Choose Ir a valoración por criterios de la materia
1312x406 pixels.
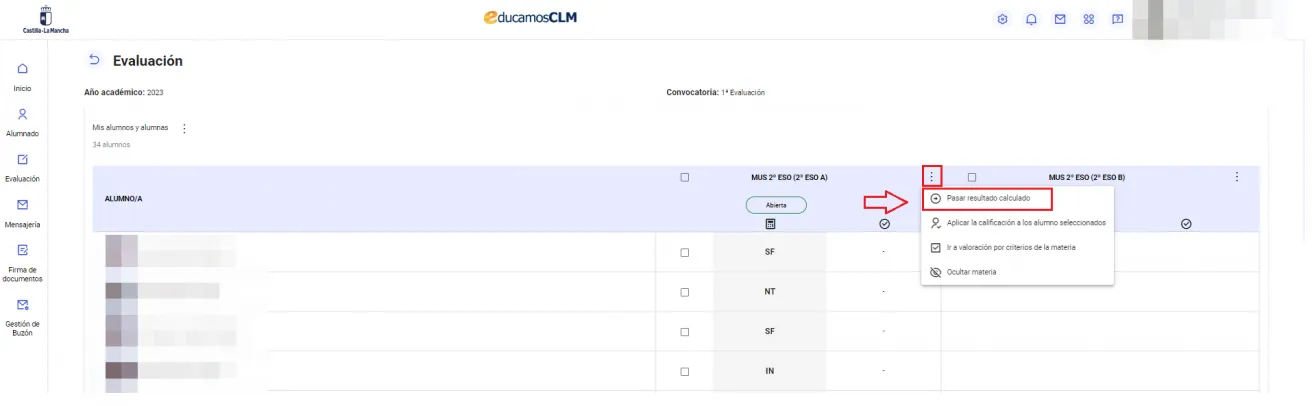(1017, 247)
